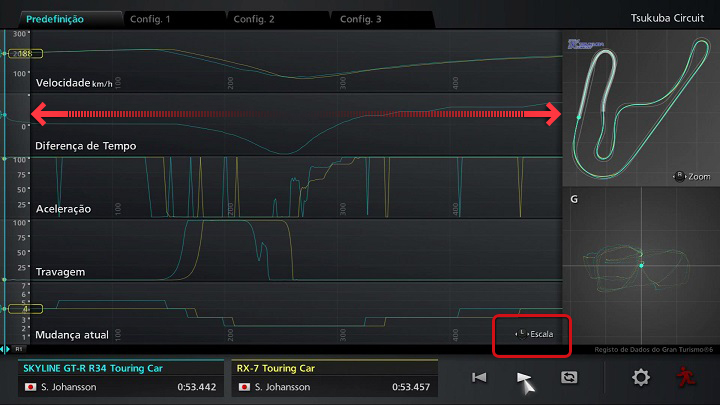Screen dimensions: 720x405
Task: Click the right red arrow head
Action: pyautogui.click(x=550, y=115)
